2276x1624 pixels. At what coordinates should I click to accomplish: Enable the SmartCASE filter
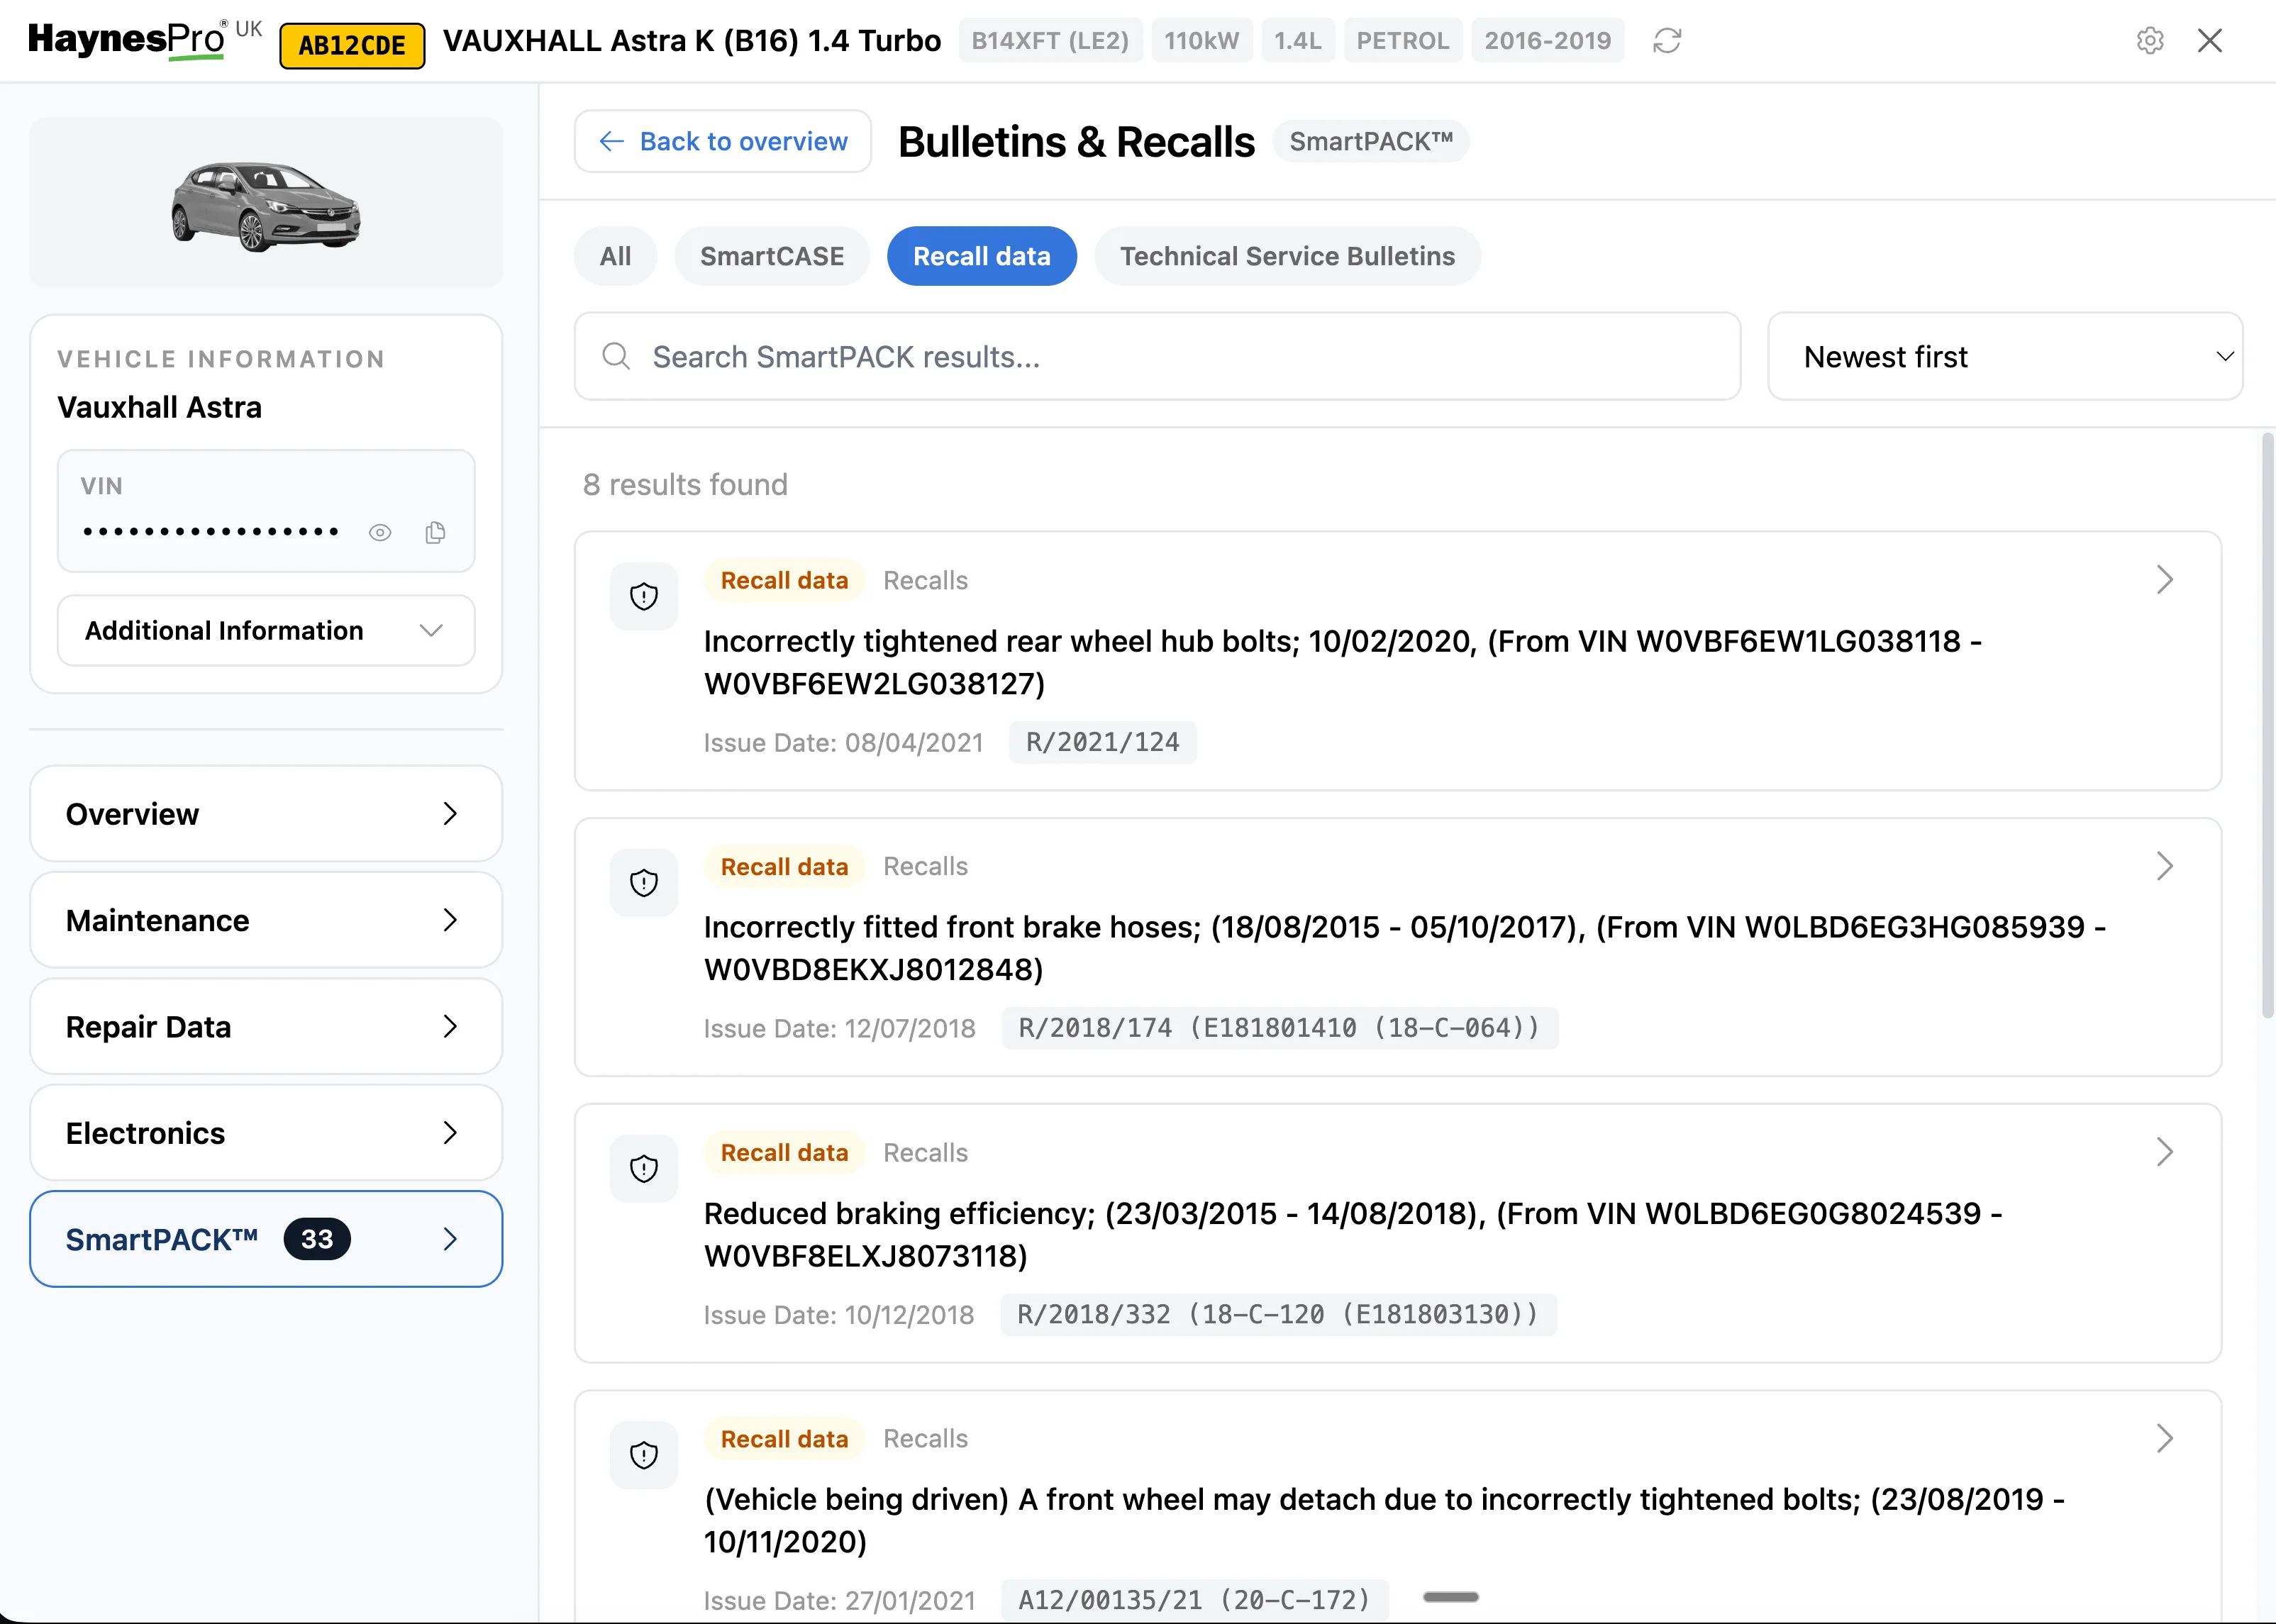[772, 255]
